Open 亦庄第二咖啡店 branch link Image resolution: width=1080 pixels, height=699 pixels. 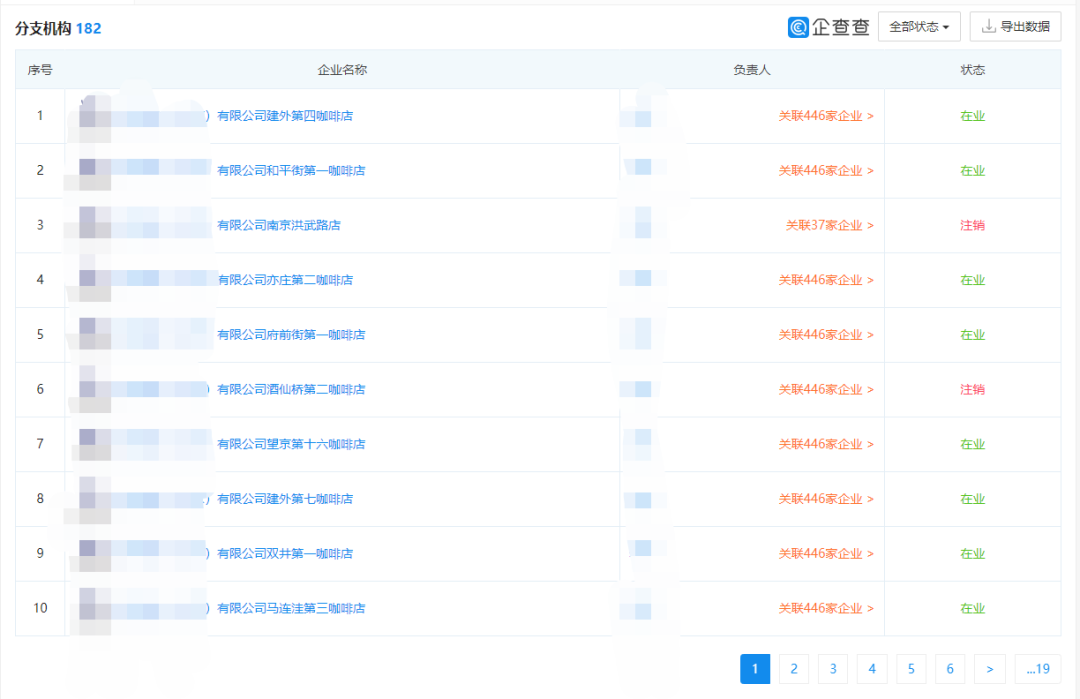pyautogui.click(x=285, y=280)
